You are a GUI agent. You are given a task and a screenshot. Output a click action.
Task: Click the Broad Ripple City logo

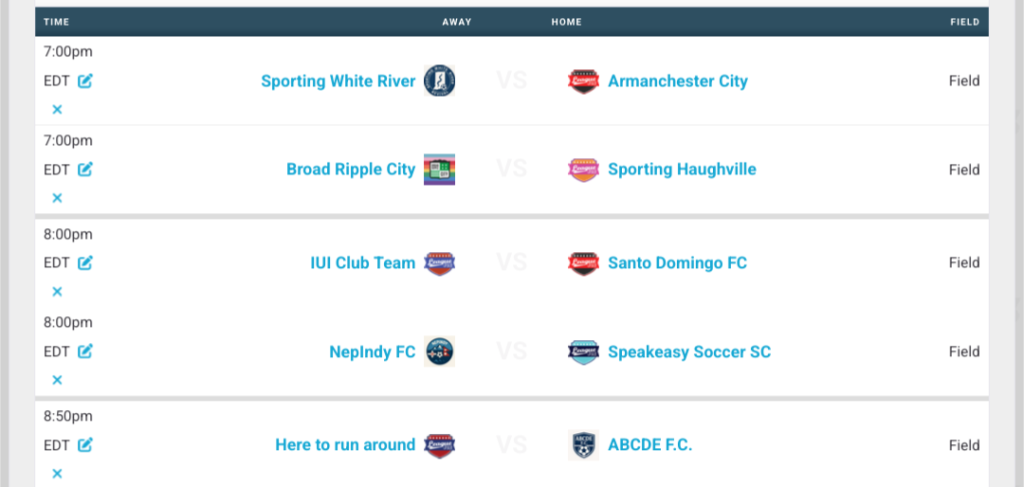click(x=440, y=170)
